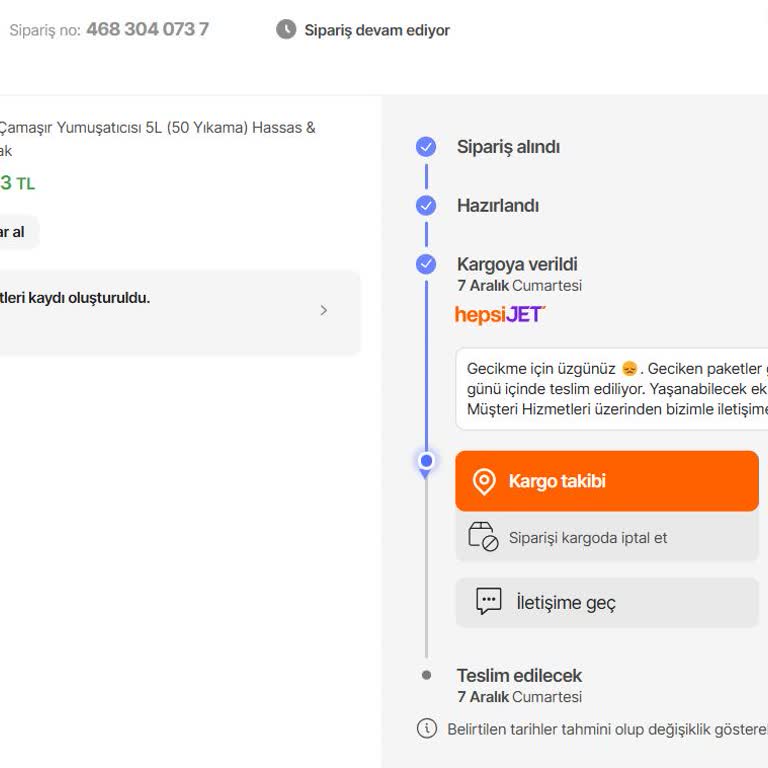The image size is (768, 768).
Task: Click the current progress marker dot
Action: pos(426,461)
